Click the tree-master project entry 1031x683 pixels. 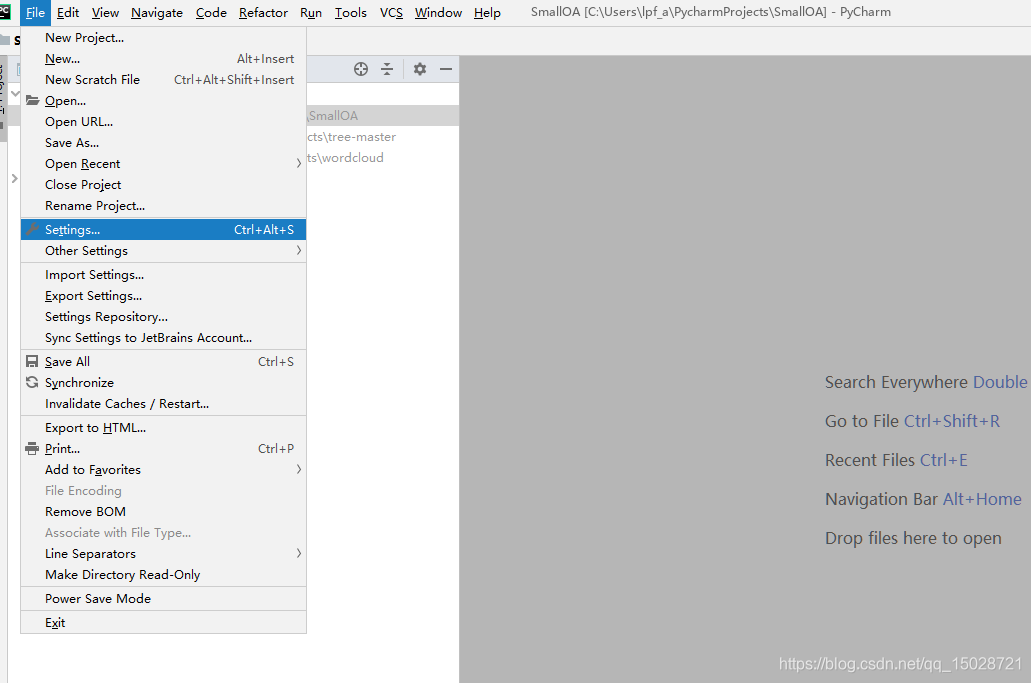(x=351, y=137)
